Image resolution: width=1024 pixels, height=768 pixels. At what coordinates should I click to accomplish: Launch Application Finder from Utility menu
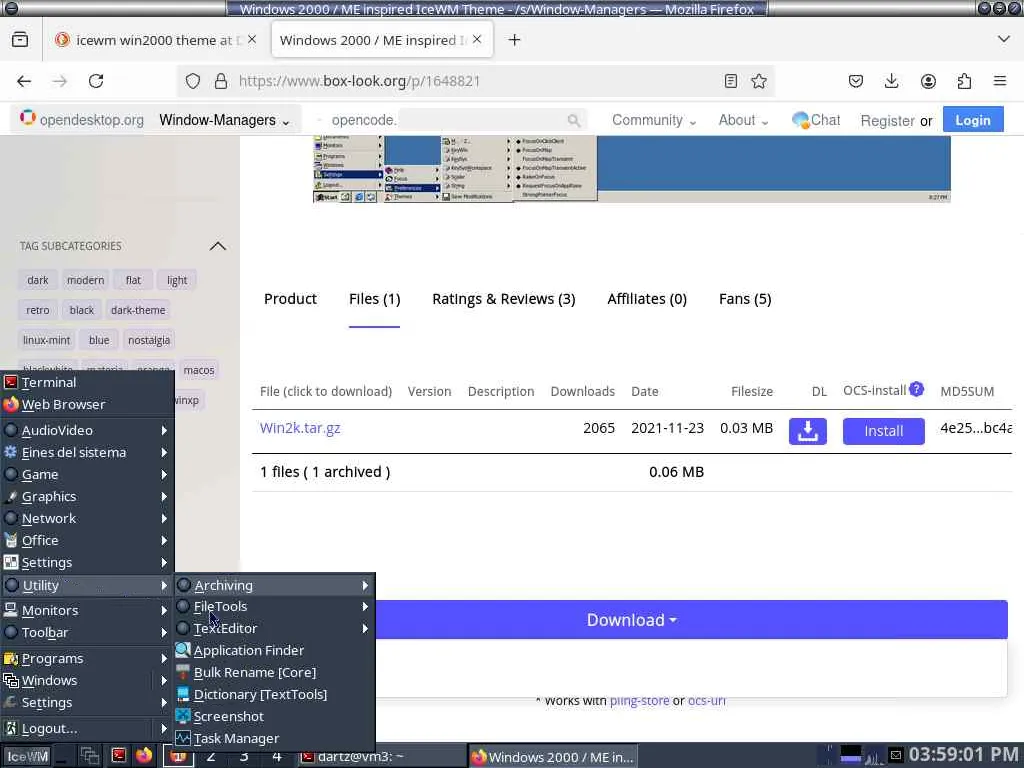pyautogui.click(x=274, y=650)
